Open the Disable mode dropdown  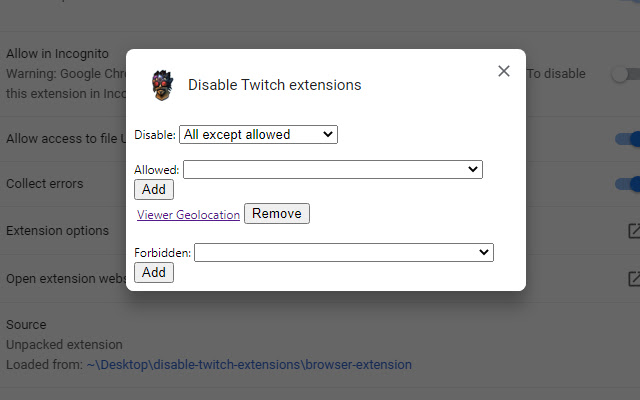258,134
